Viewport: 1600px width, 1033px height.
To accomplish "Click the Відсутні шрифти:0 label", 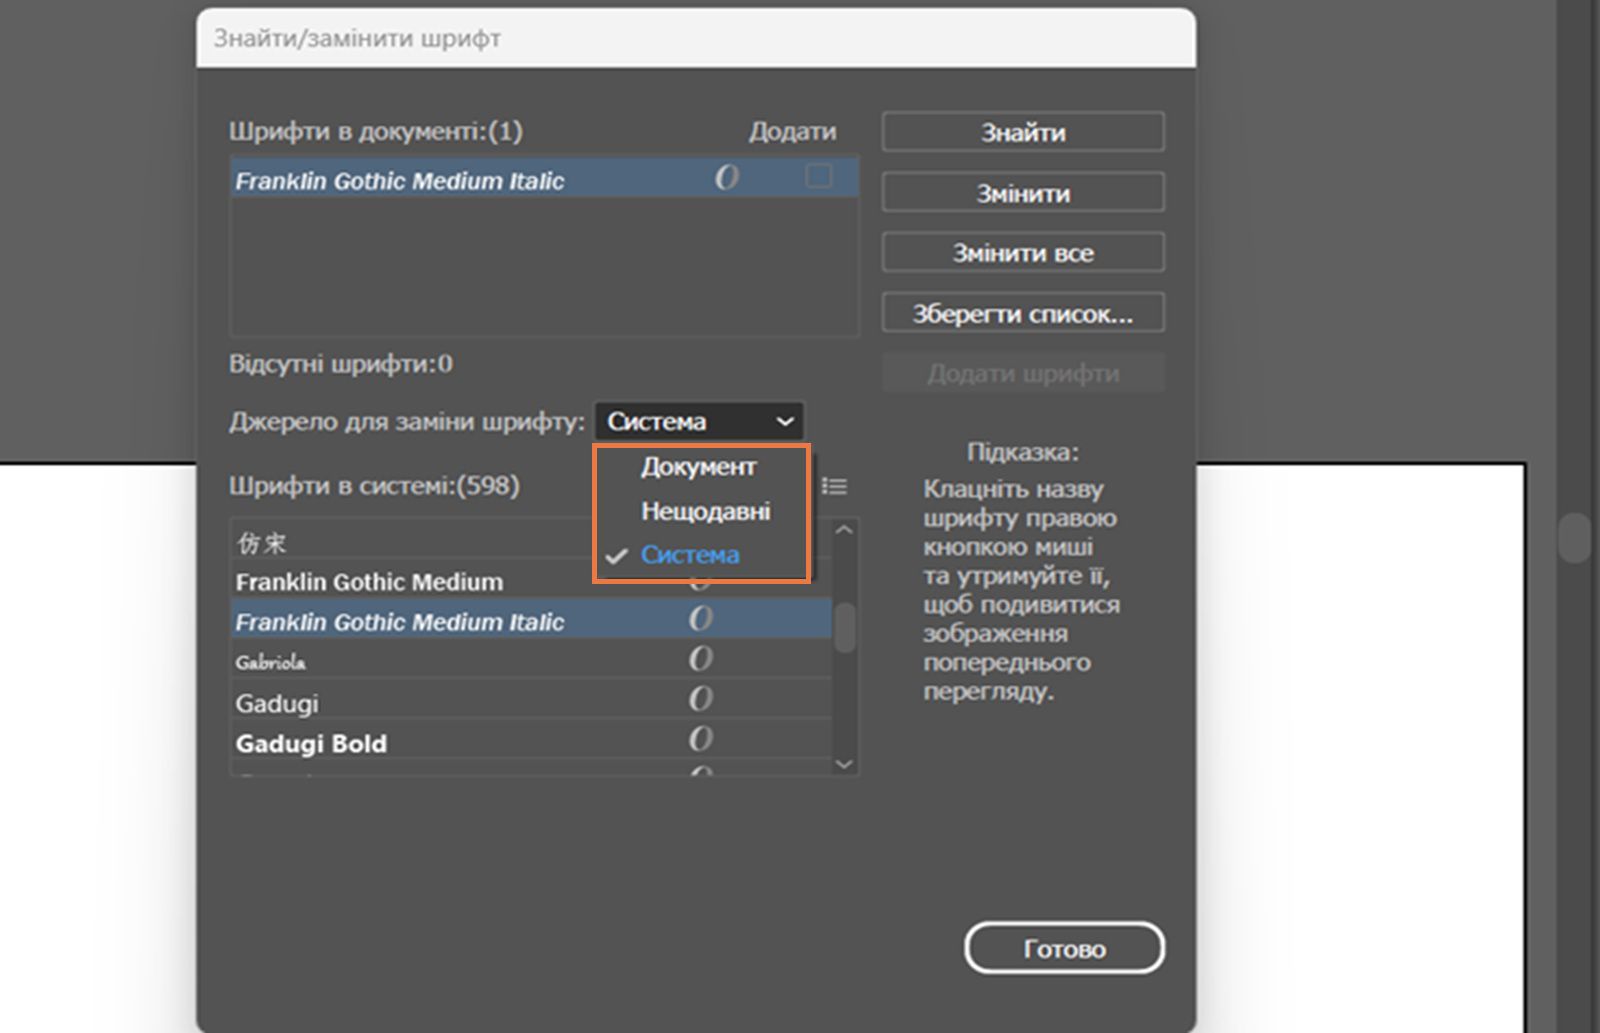I will coord(341,363).
